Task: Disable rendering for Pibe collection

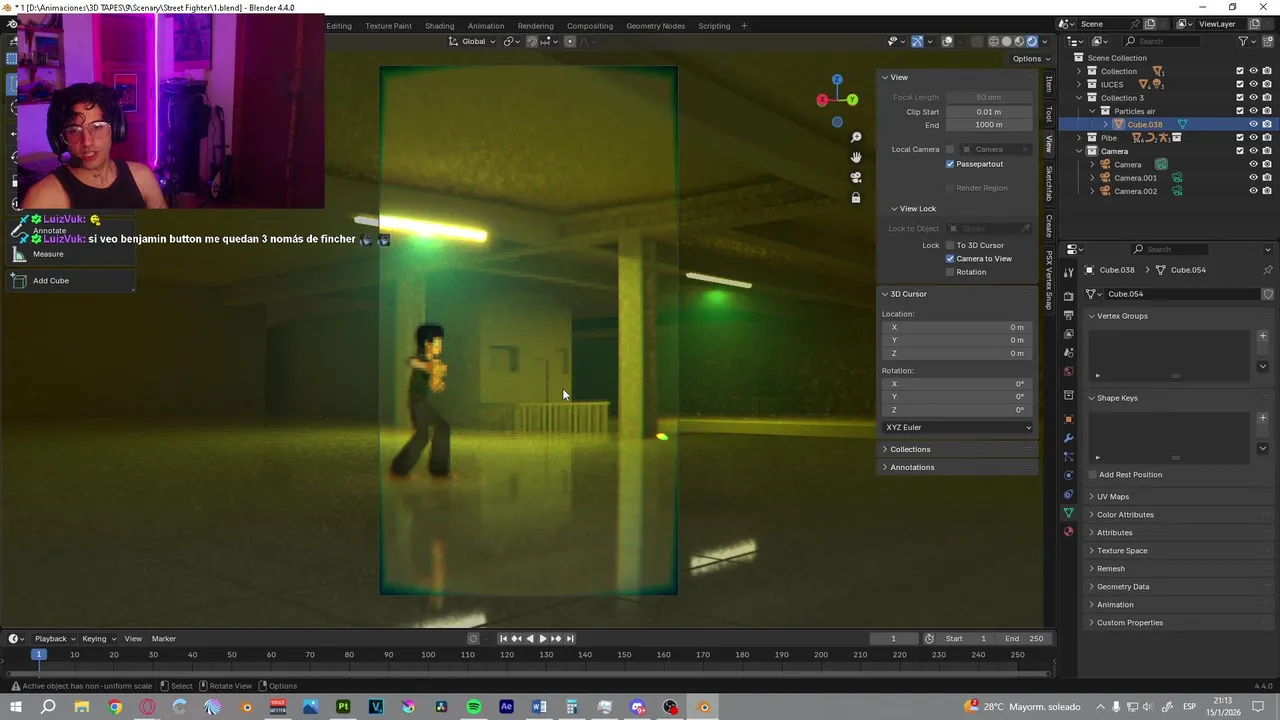Action: pos(1267,138)
